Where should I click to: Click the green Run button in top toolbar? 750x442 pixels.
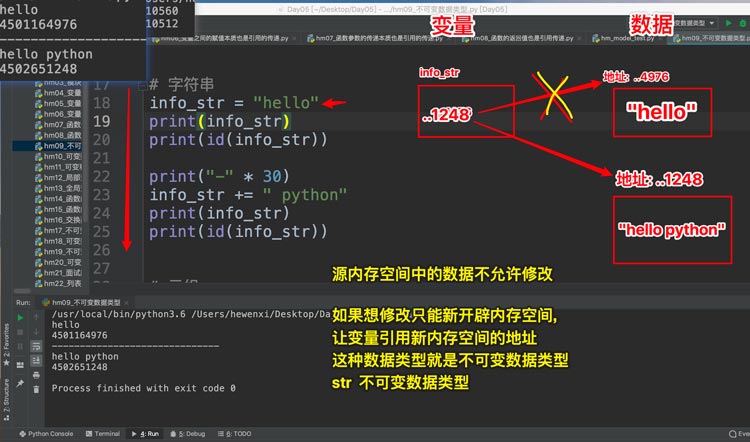click(728, 23)
